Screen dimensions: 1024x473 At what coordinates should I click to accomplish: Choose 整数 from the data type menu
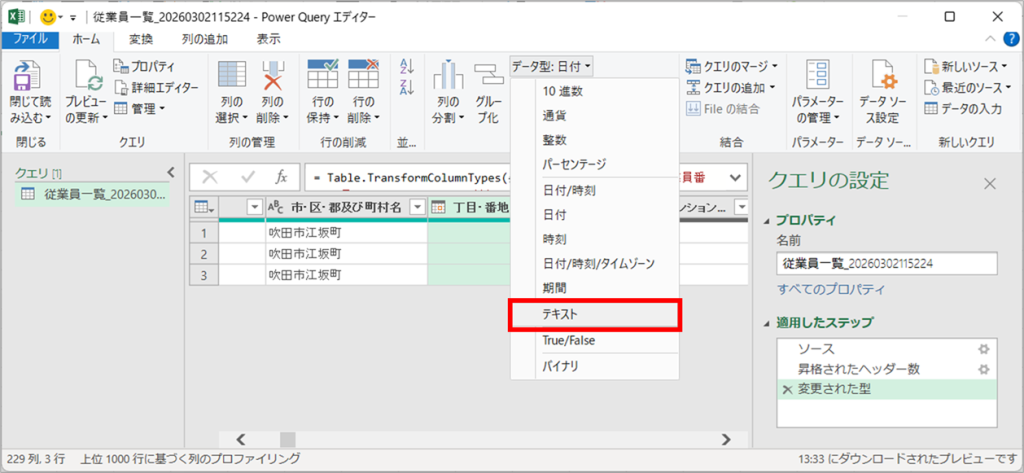click(556, 137)
